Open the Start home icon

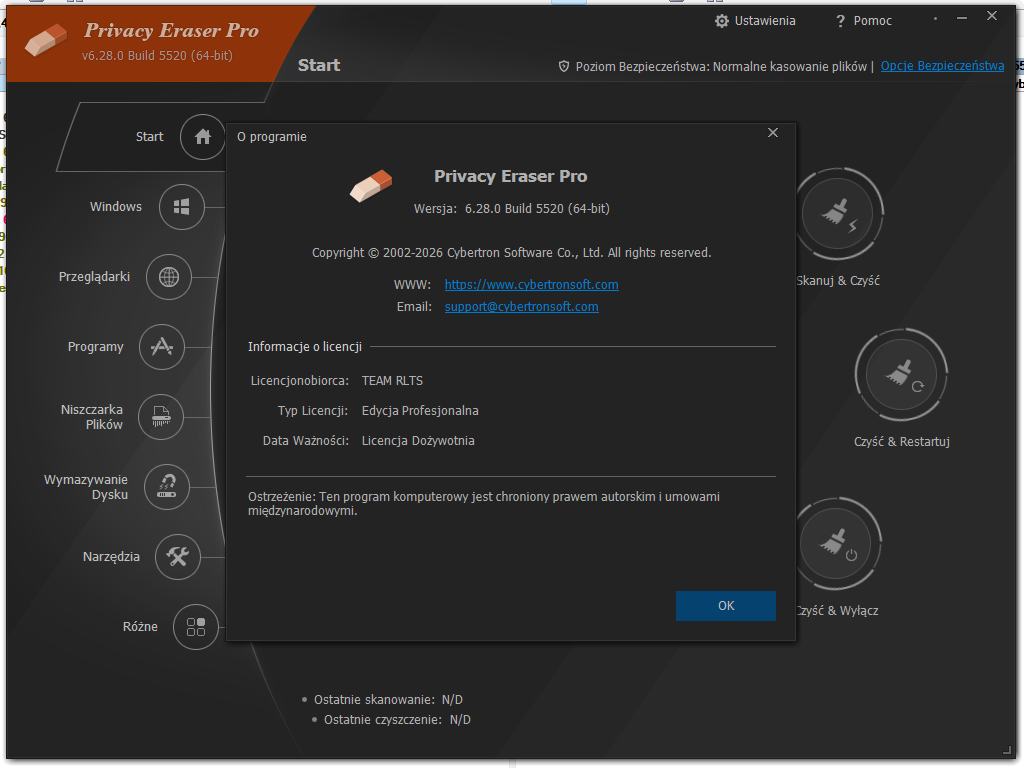(x=202, y=136)
